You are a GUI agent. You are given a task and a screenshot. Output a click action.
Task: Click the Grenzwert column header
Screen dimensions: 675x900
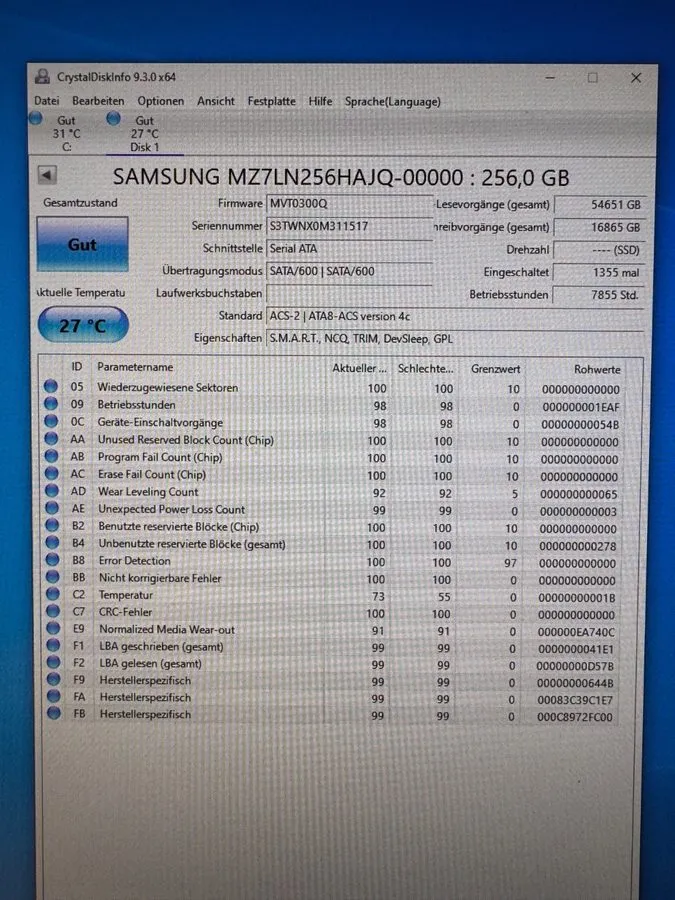(x=495, y=369)
